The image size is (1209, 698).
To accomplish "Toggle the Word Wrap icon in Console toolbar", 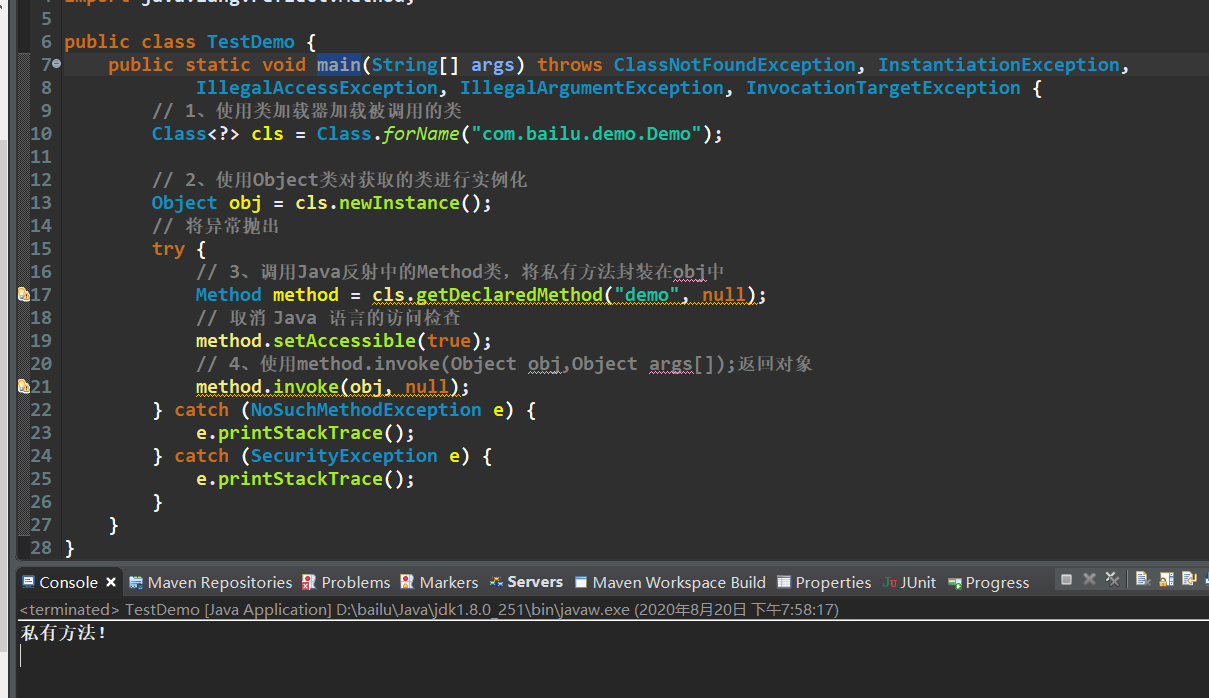I will tap(1189, 579).
